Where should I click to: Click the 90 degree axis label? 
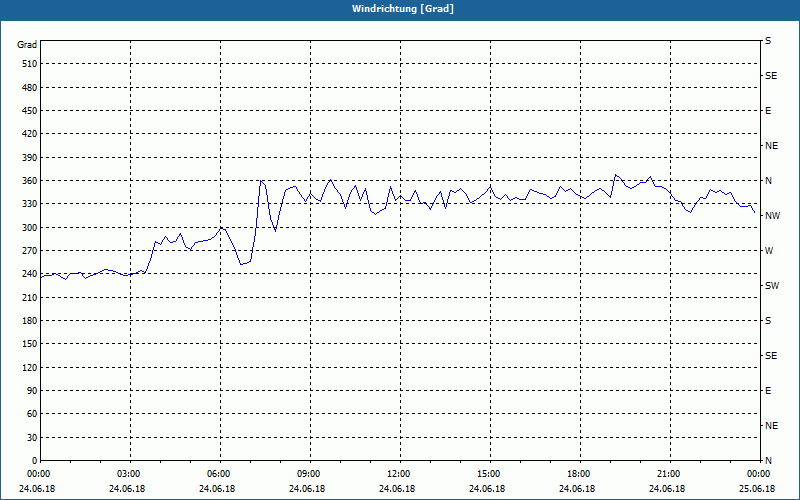tap(32, 391)
